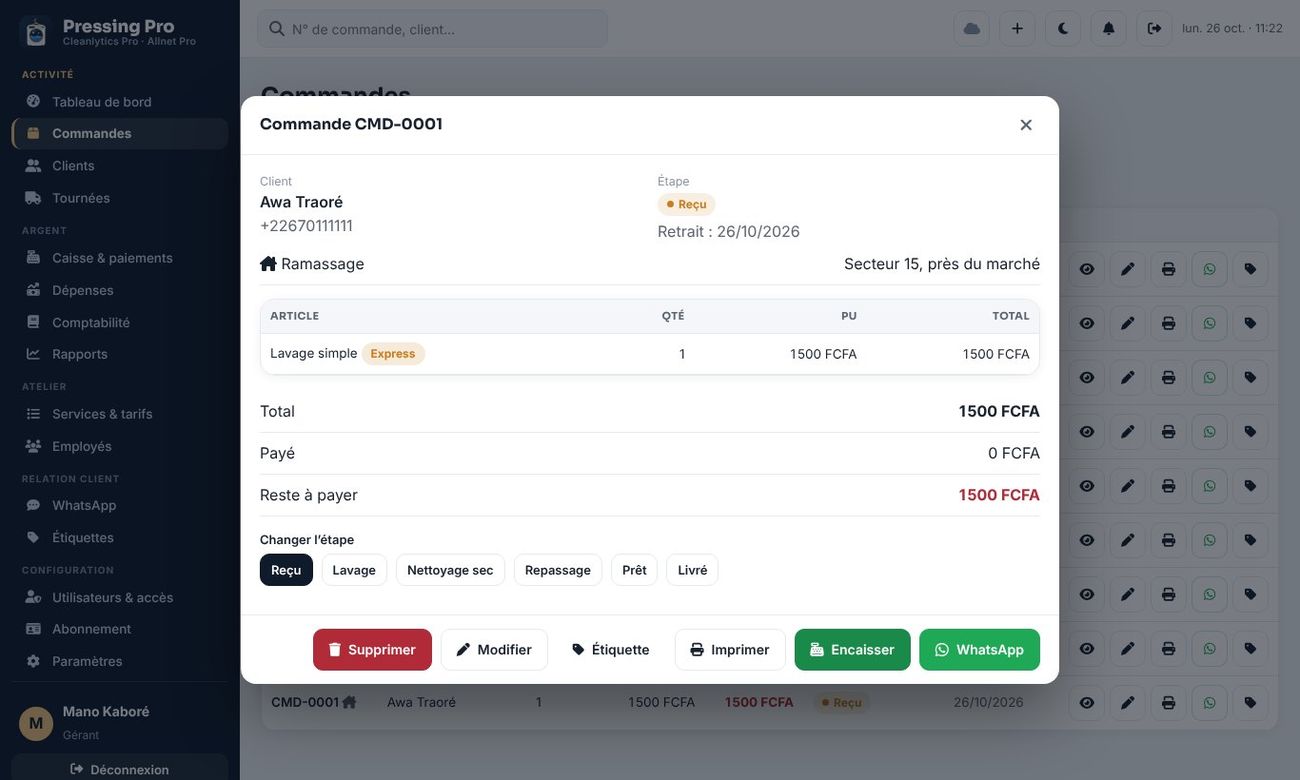
Task: Set the order stage to Livré
Action: click(x=692, y=570)
